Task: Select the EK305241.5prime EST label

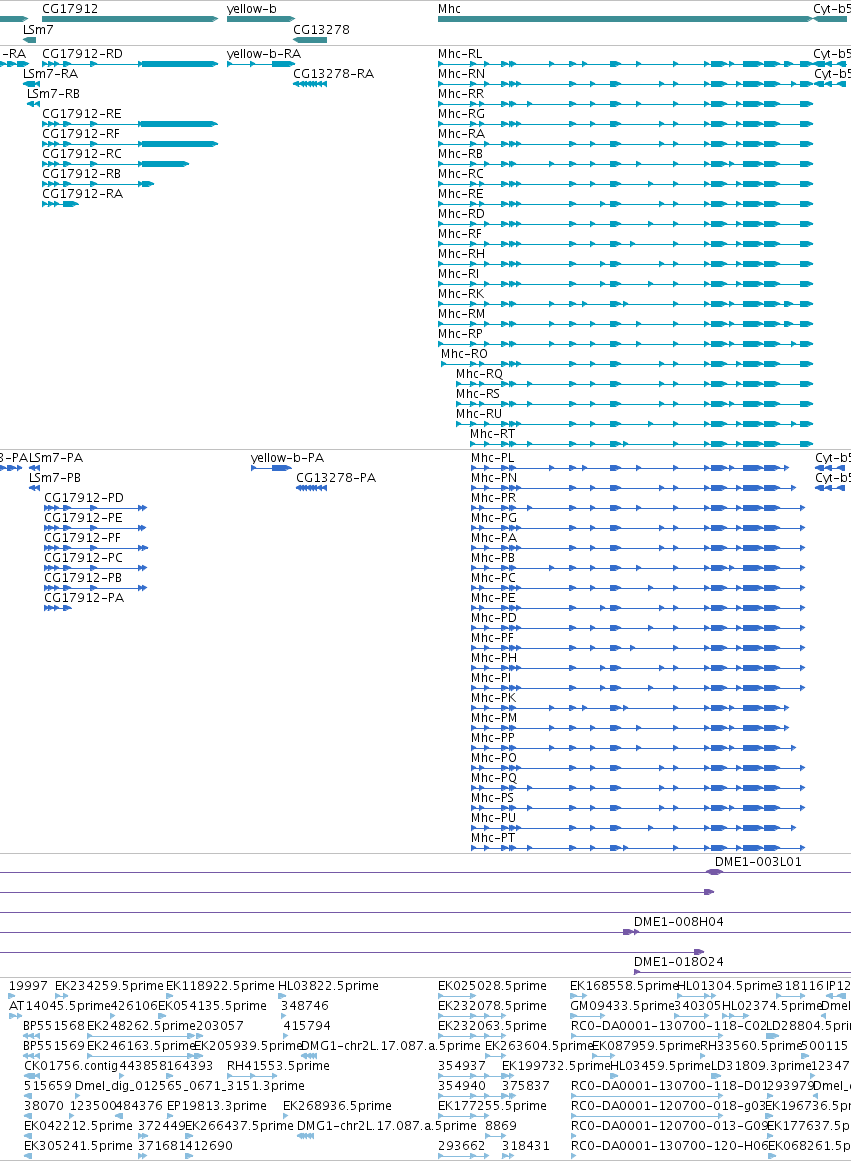Action: pyautogui.click(x=78, y=1146)
